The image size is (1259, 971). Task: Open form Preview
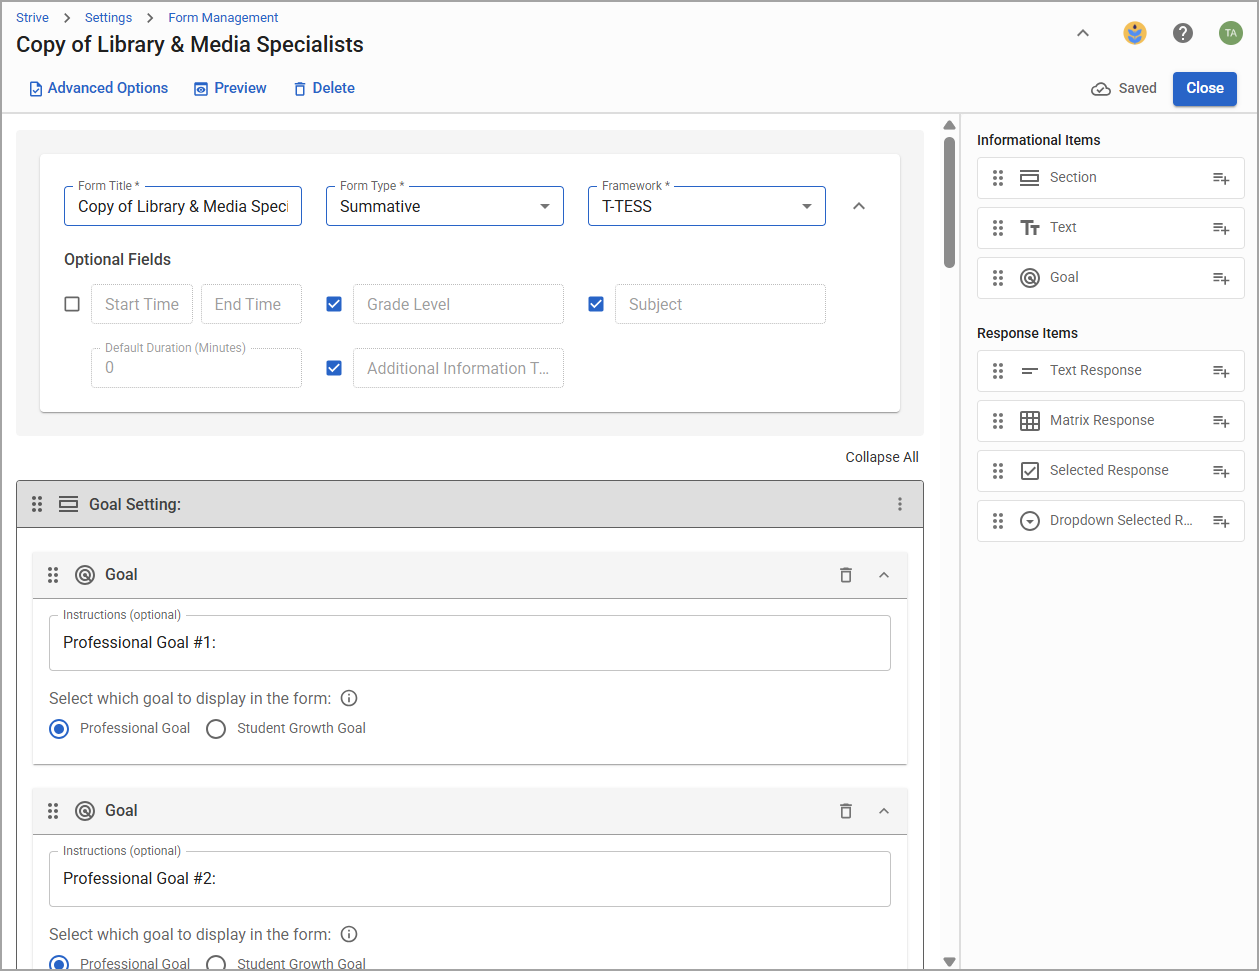coord(230,88)
